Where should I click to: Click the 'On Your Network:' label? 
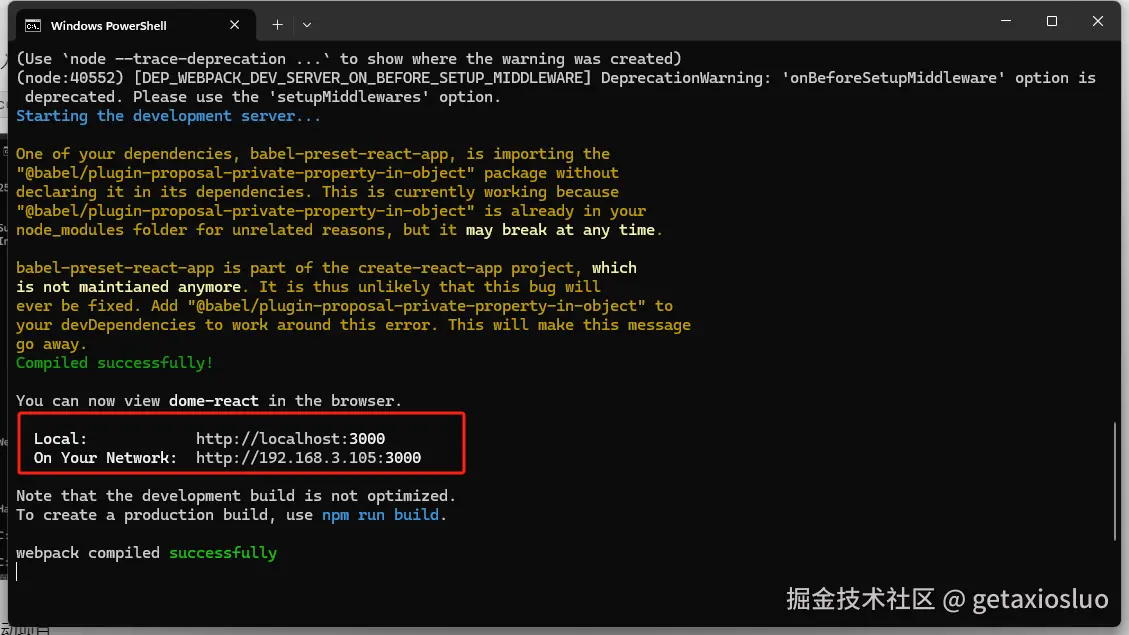[105, 458]
